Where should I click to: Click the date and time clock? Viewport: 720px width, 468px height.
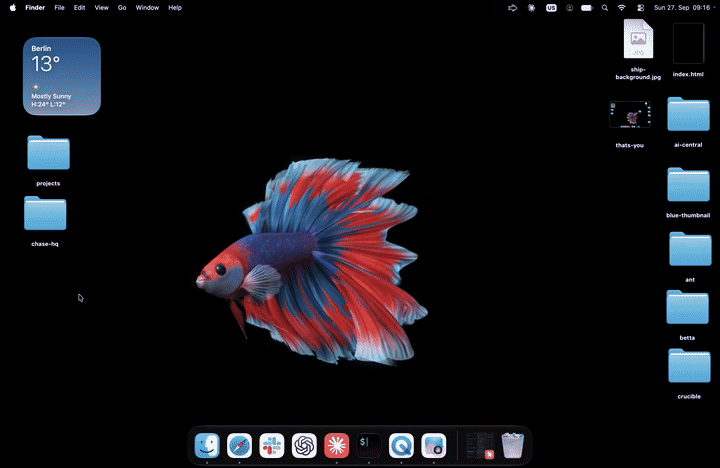(682, 7)
